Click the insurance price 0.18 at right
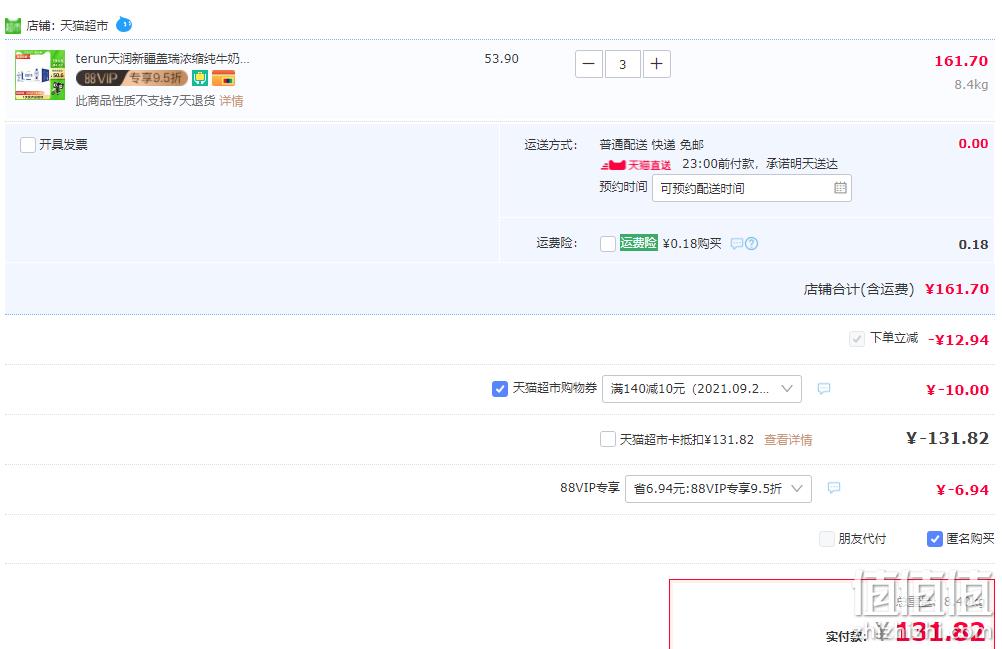 (973, 245)
